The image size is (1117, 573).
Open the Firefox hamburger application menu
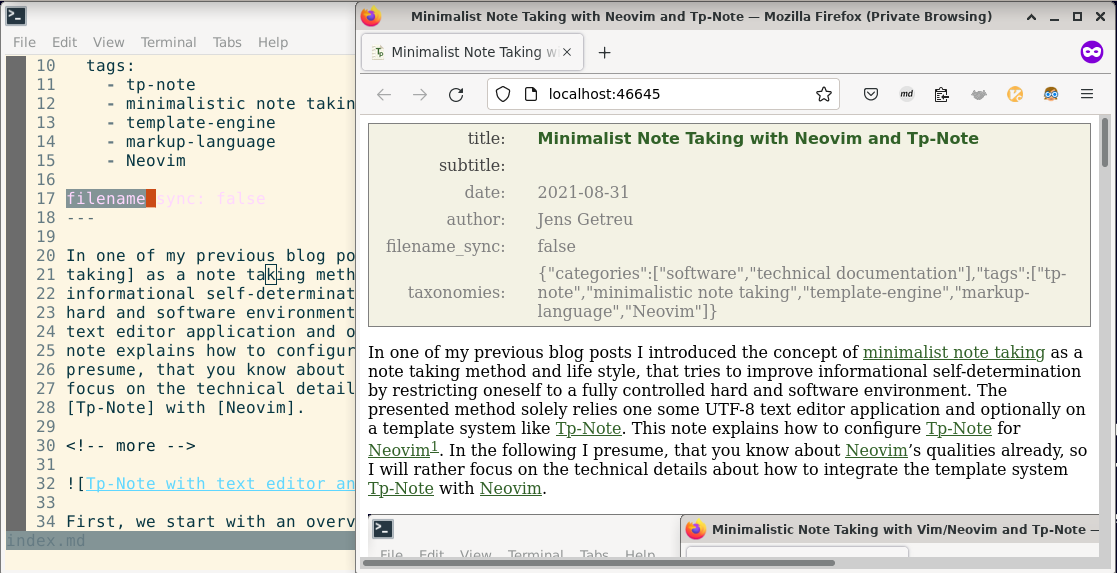point(1087,94)
